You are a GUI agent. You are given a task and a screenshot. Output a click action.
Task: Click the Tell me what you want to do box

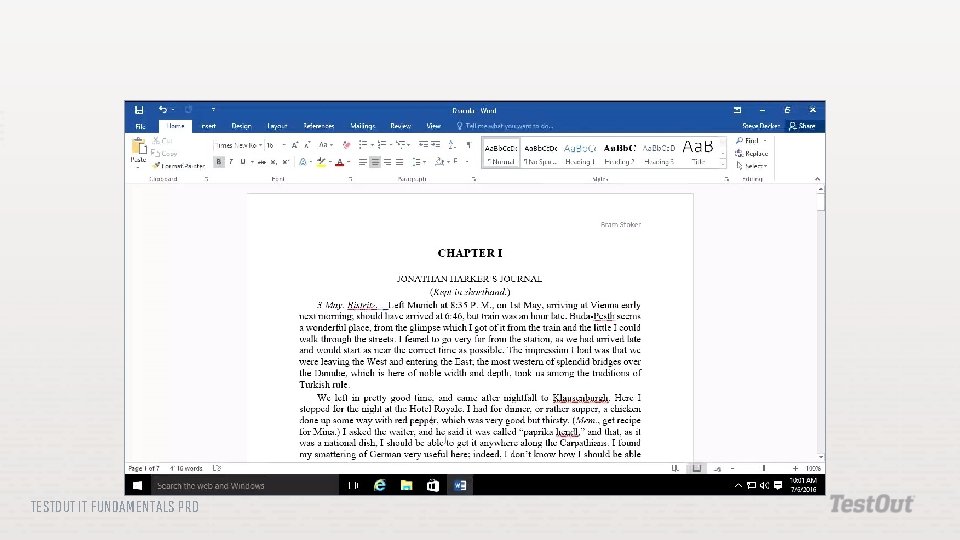[506, 126]
